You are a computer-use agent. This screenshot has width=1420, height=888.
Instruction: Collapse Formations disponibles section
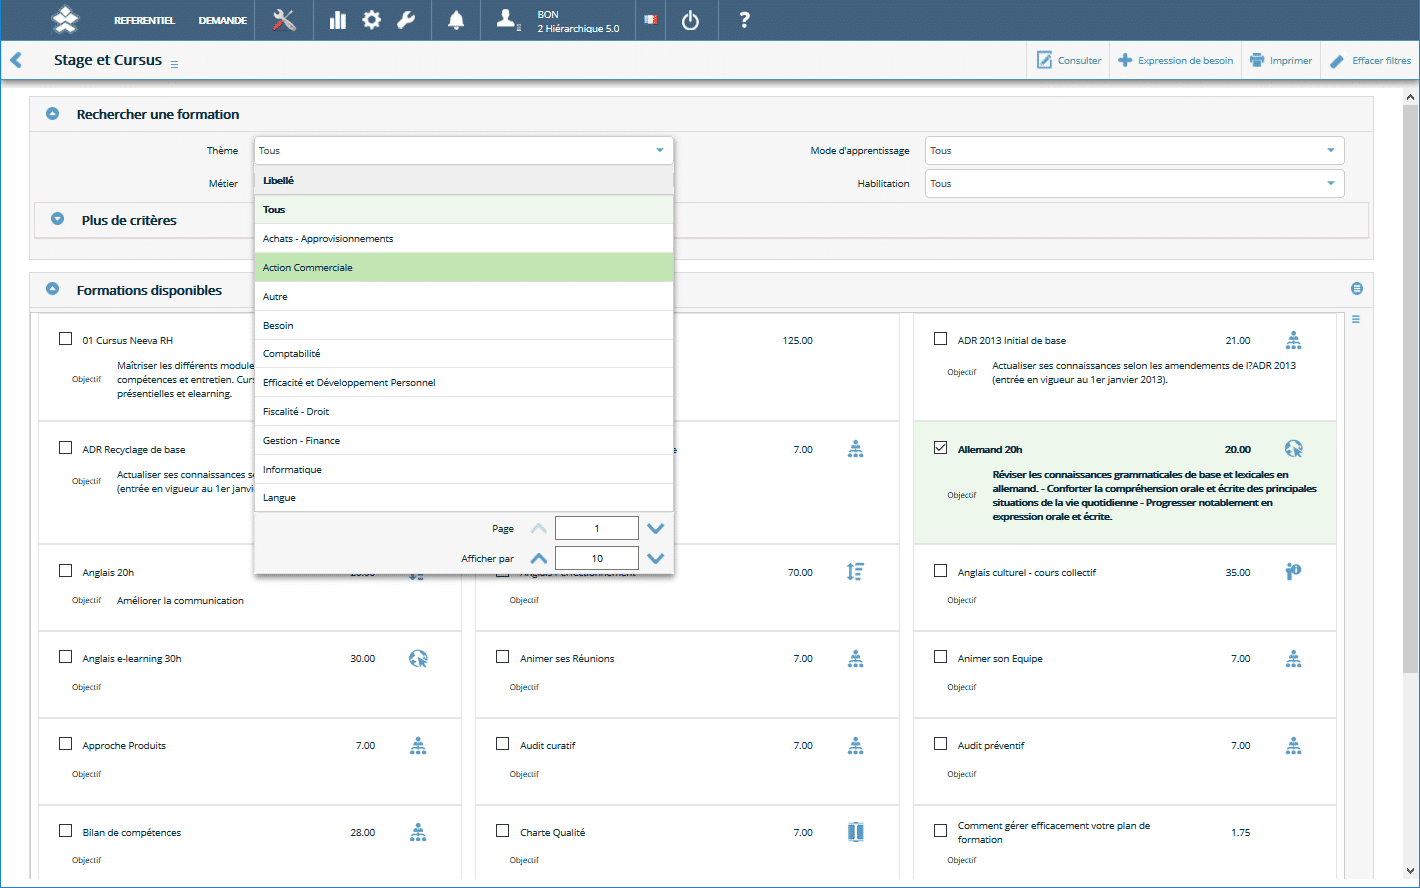pyautogui.click(x=53, y=289)
